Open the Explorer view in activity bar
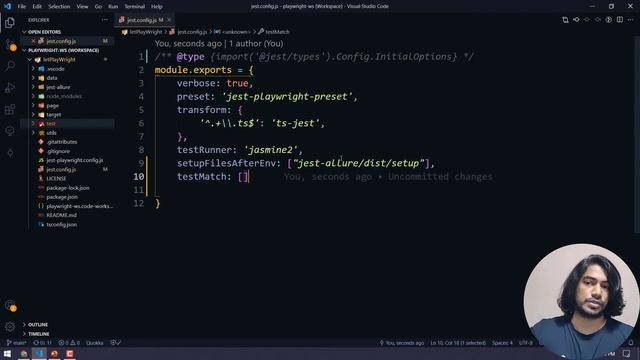The image size is (640, 360). 10,22
